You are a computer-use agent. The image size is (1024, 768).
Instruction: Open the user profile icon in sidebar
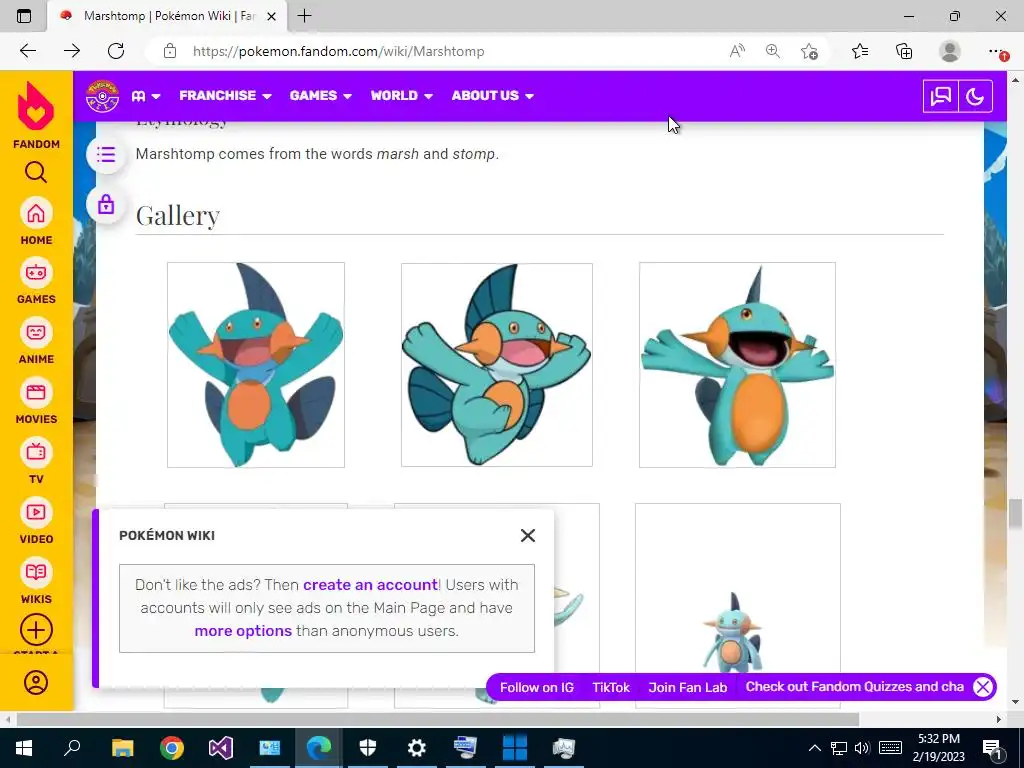(36, 682)
